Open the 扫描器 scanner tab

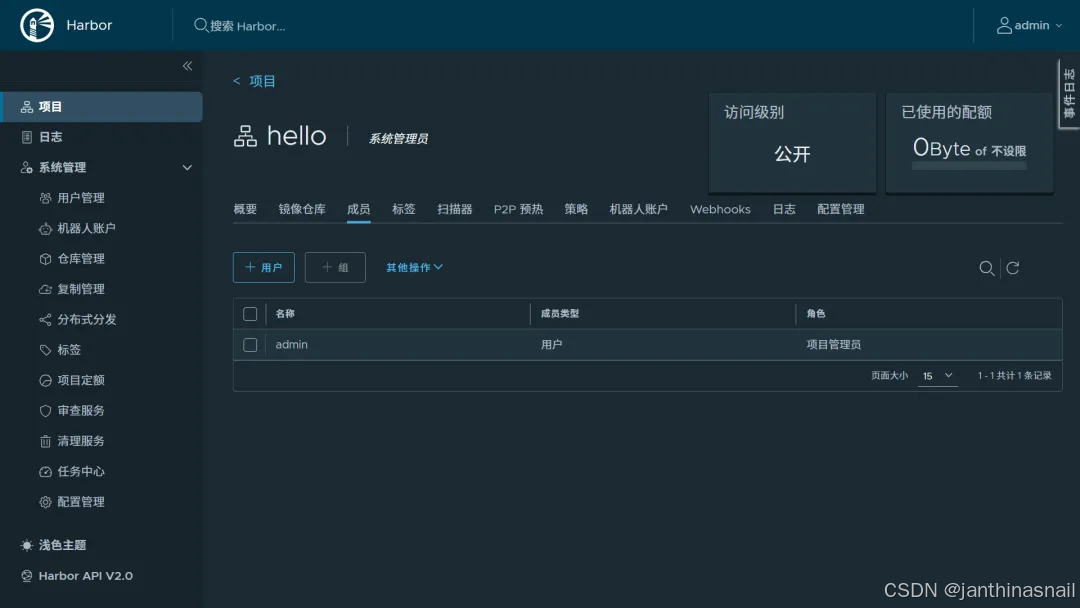tap(455, 209)
